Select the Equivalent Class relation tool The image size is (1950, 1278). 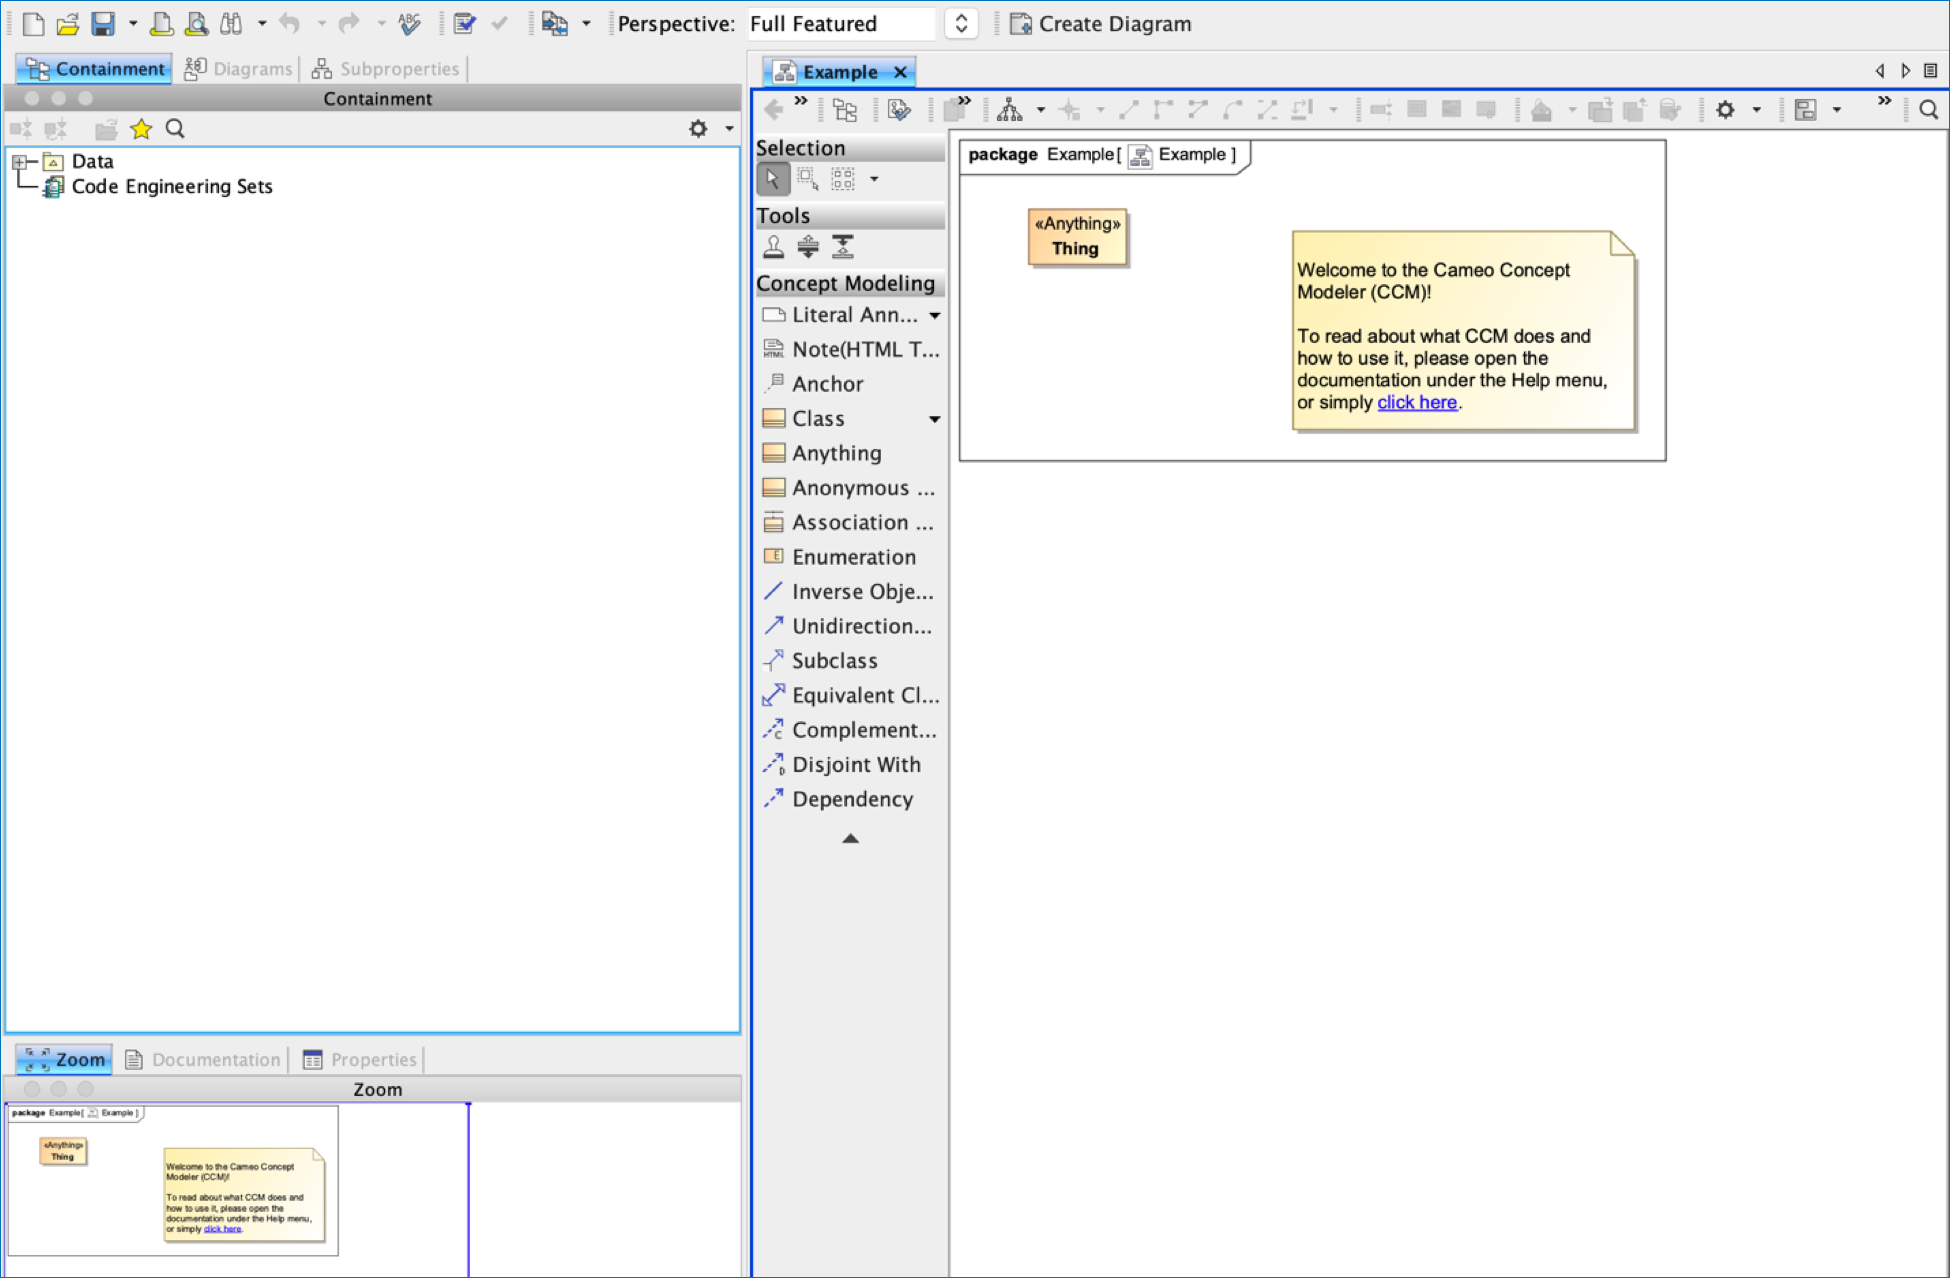tap(864, 696)
